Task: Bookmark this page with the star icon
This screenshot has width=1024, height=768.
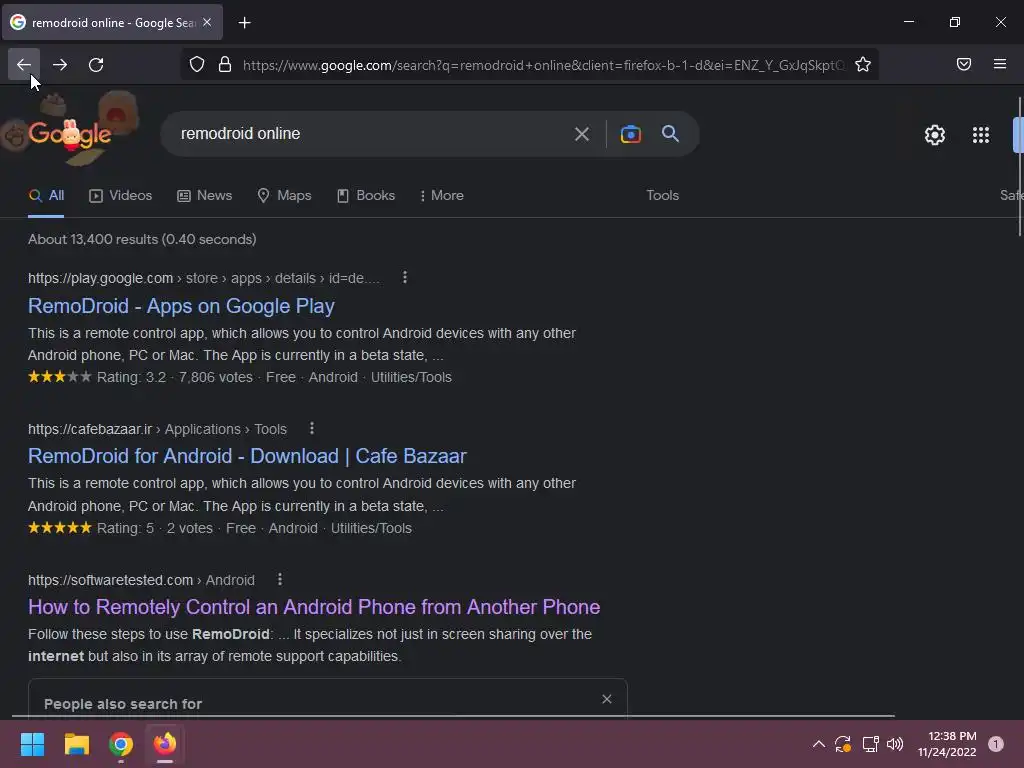Action: pos(863,65)
